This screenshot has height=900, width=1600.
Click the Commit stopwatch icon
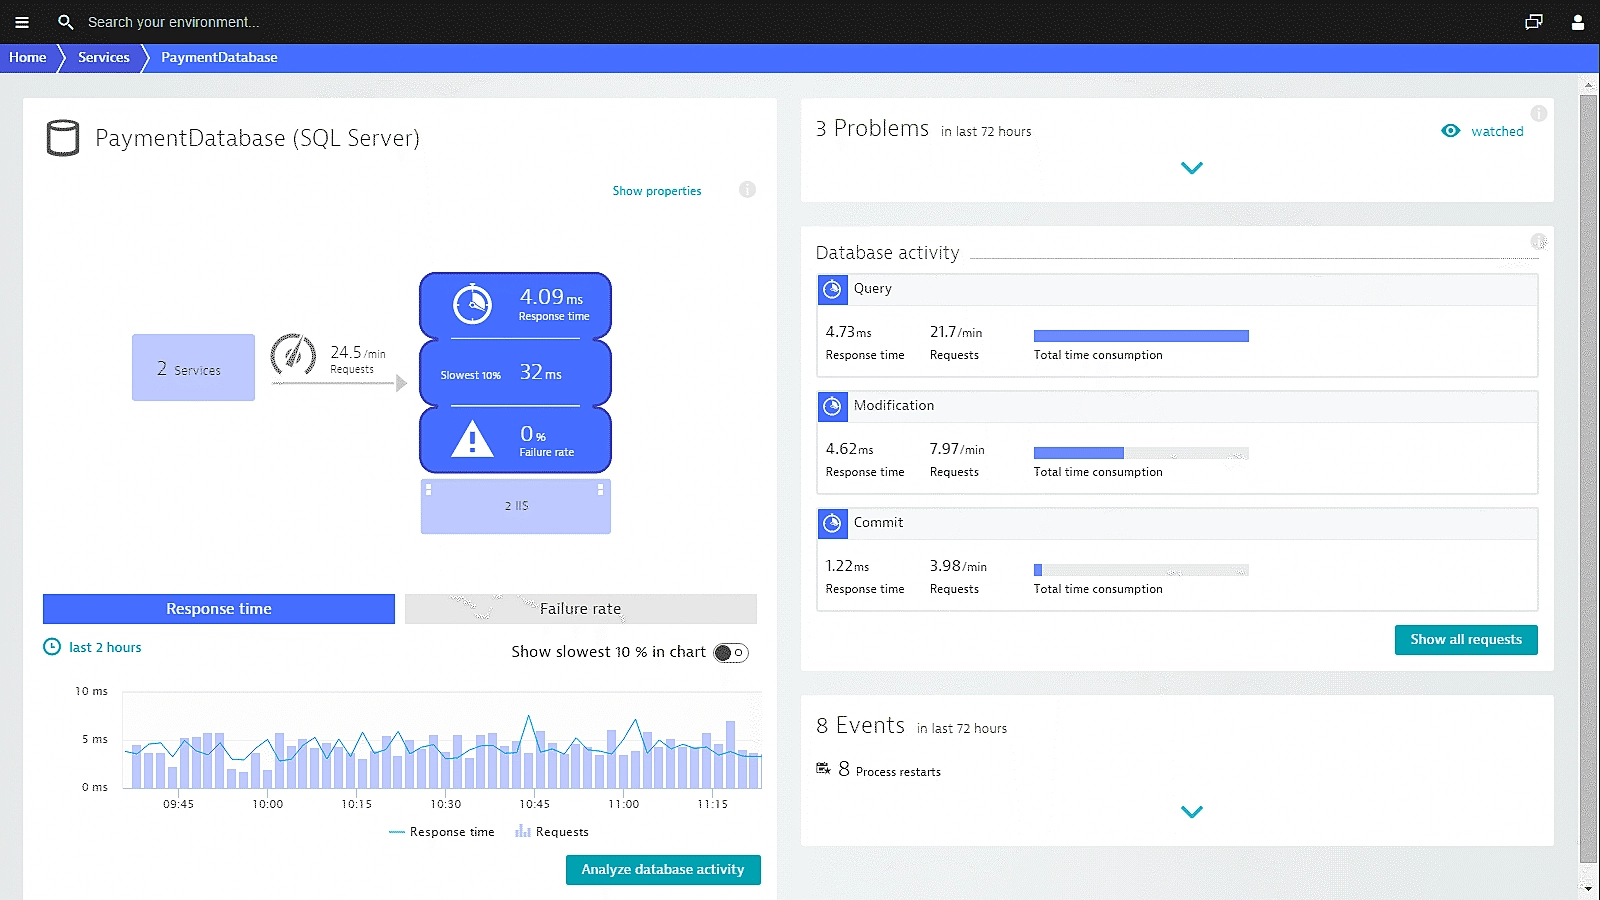tap(832, 523)
